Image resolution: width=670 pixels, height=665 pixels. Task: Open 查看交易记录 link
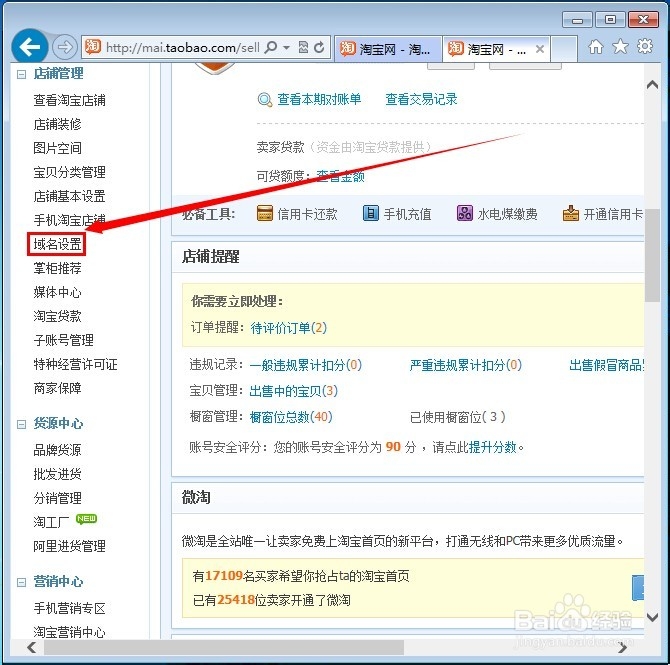pyautogui.click(x=421, y=99)
